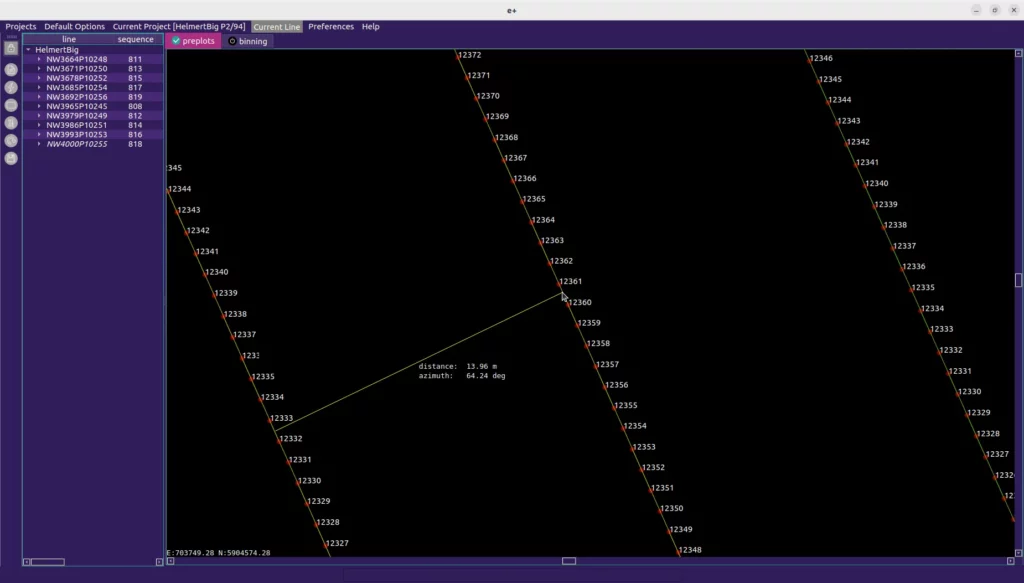The height and width of the screenshot is (583, 1024).
Task: Expand line NW3664P10248
Action: (39, 59)
